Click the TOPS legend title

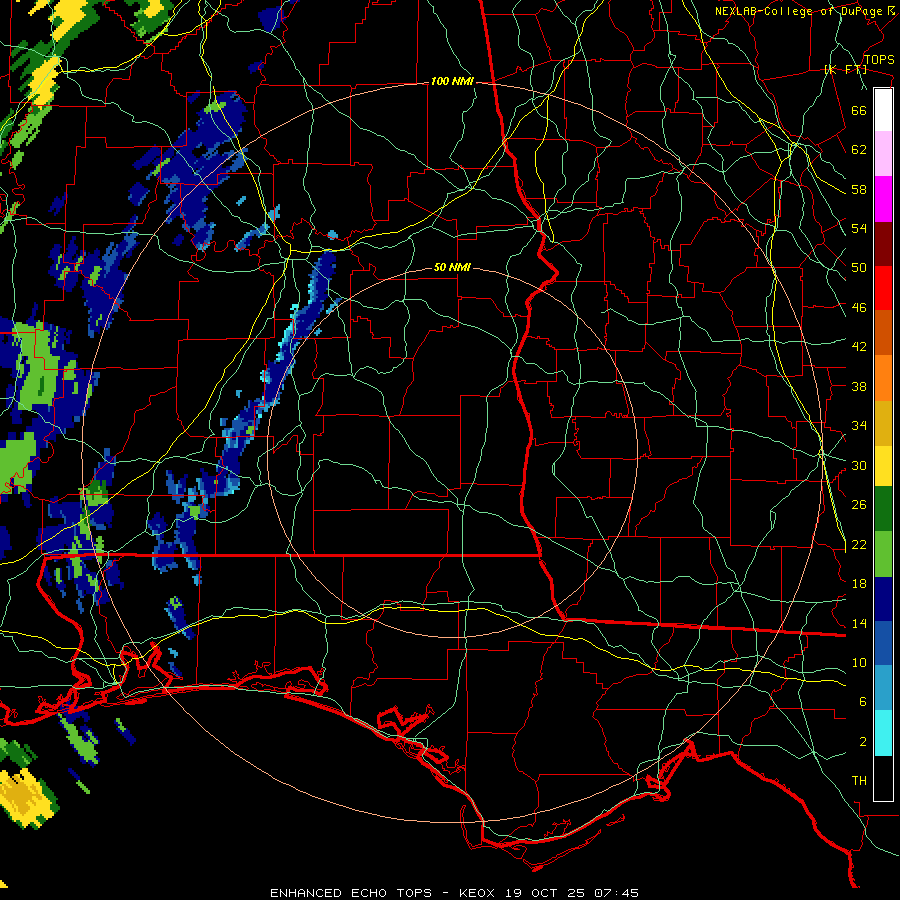[879, 60]
